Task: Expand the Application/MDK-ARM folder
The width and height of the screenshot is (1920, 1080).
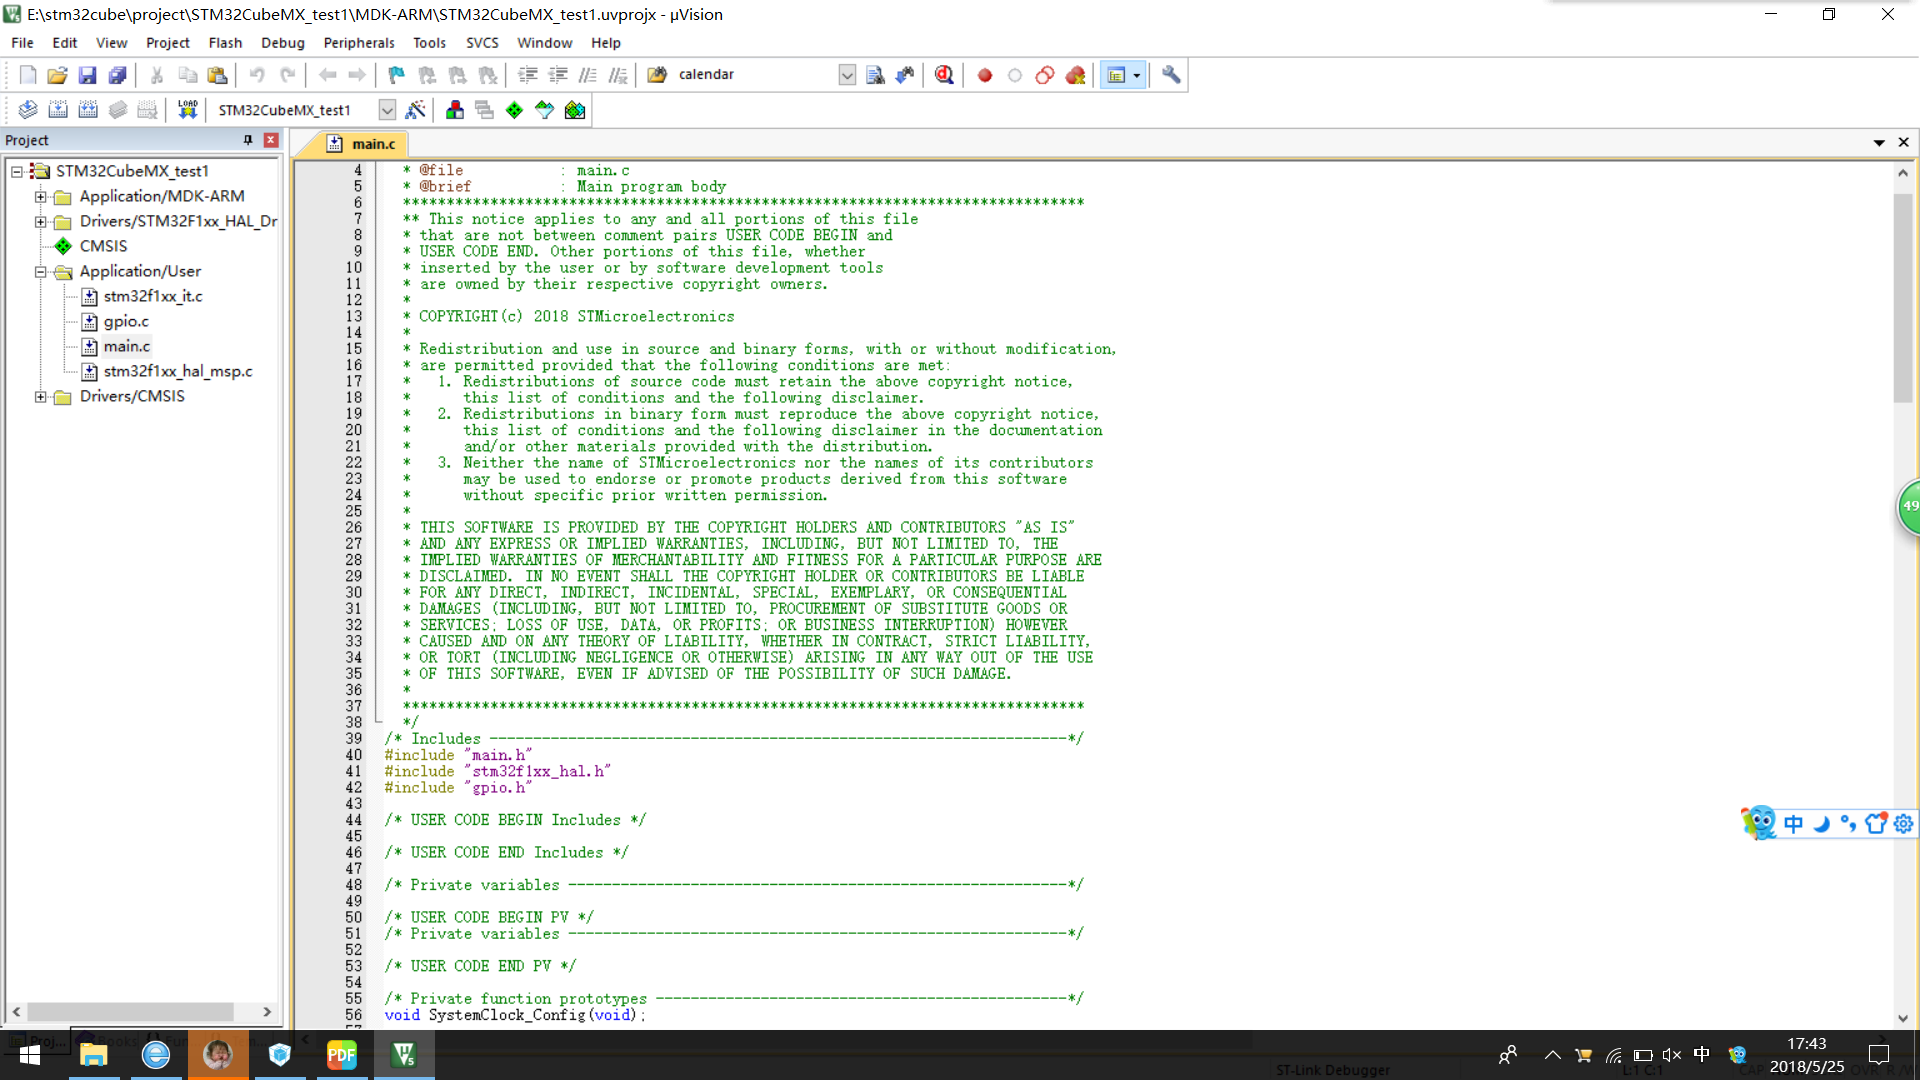Action: (x=41, y=197)
